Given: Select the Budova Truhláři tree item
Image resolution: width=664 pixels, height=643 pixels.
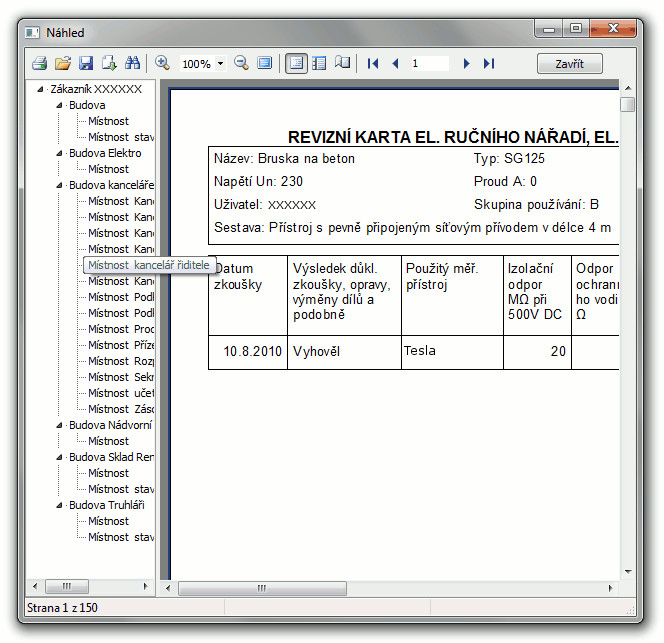Looking at the screenshot, I should coord(107,505).
